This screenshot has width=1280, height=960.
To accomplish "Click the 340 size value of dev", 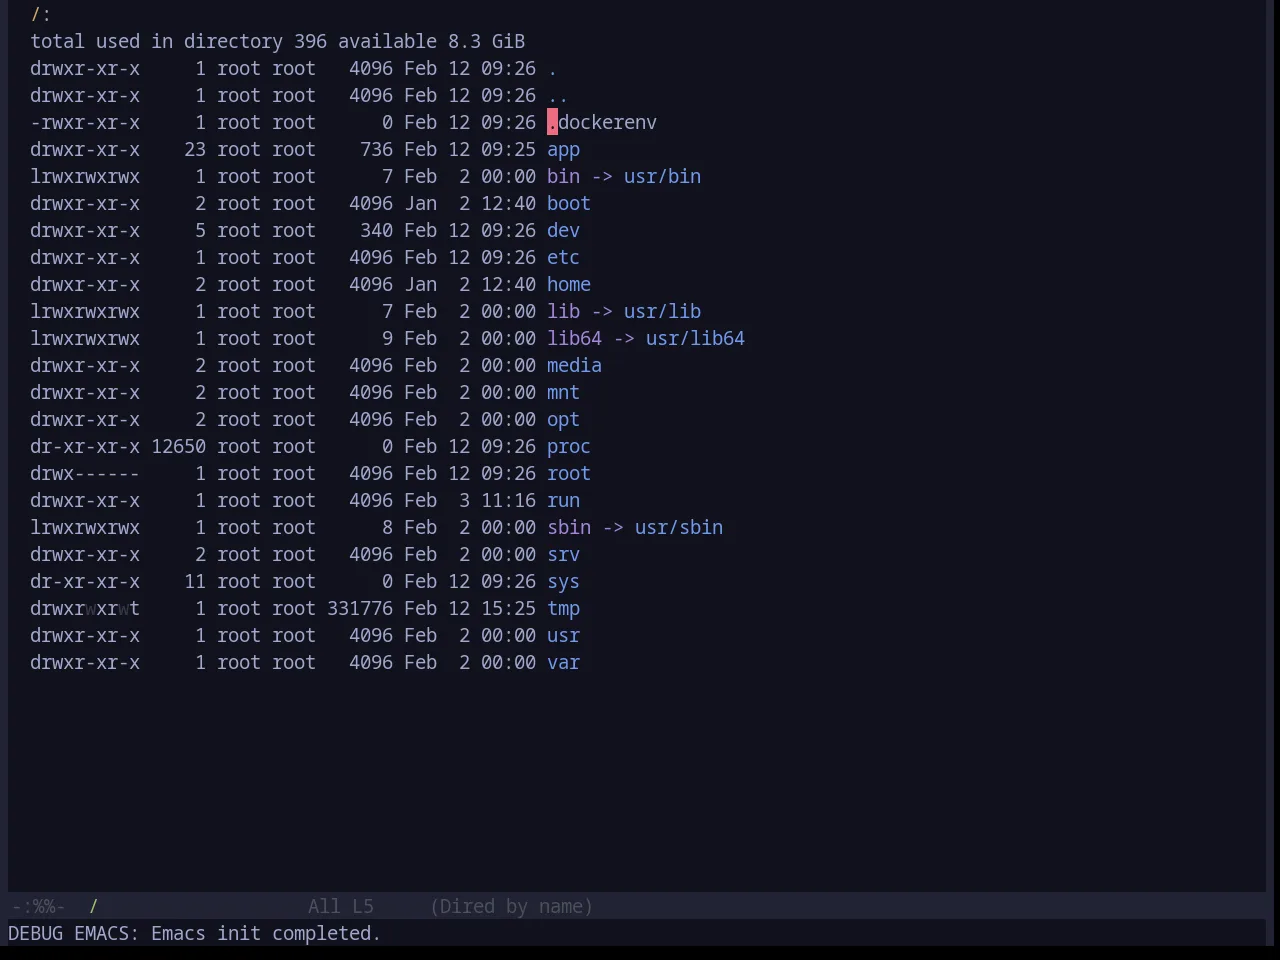I will (x=376, y=231).
